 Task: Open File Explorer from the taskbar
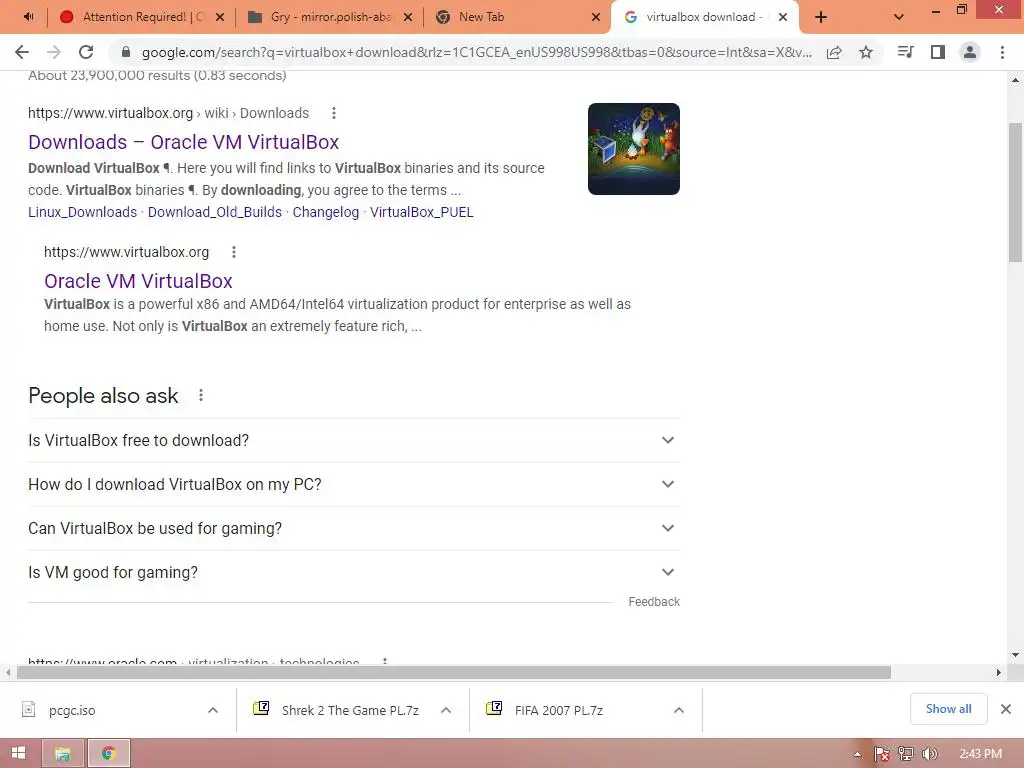[63, 754]
